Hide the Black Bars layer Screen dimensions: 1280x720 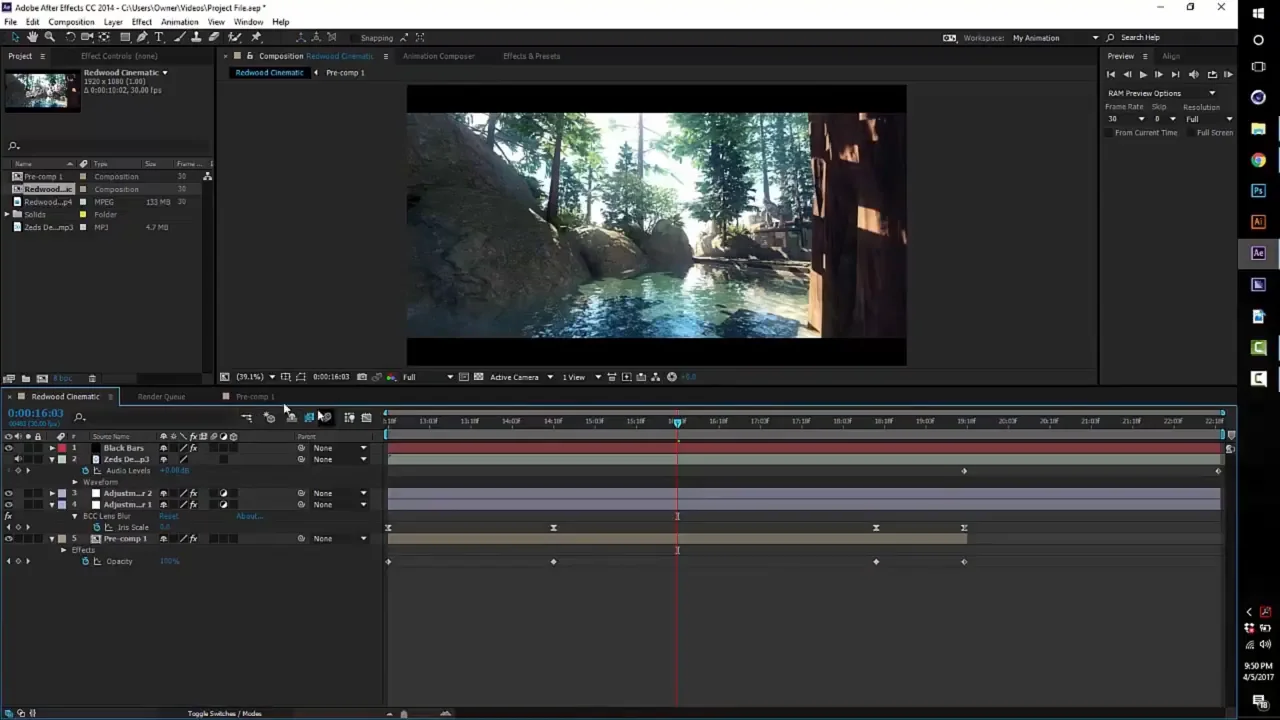(x=9, y=448)
